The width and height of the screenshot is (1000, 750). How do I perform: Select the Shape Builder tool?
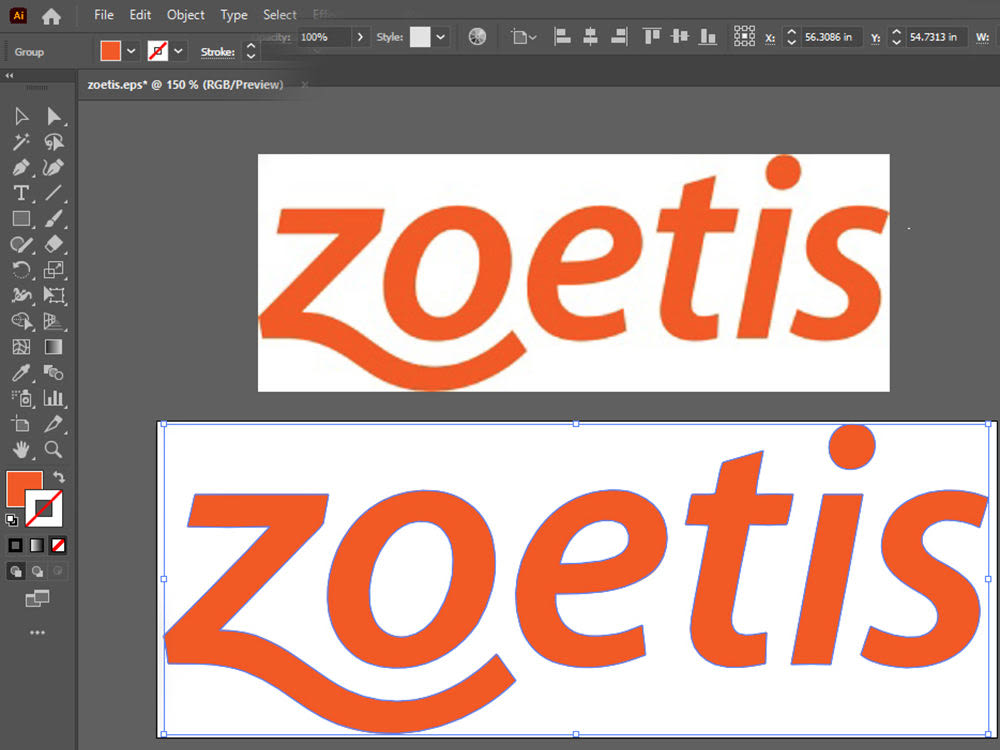point(21,321)
